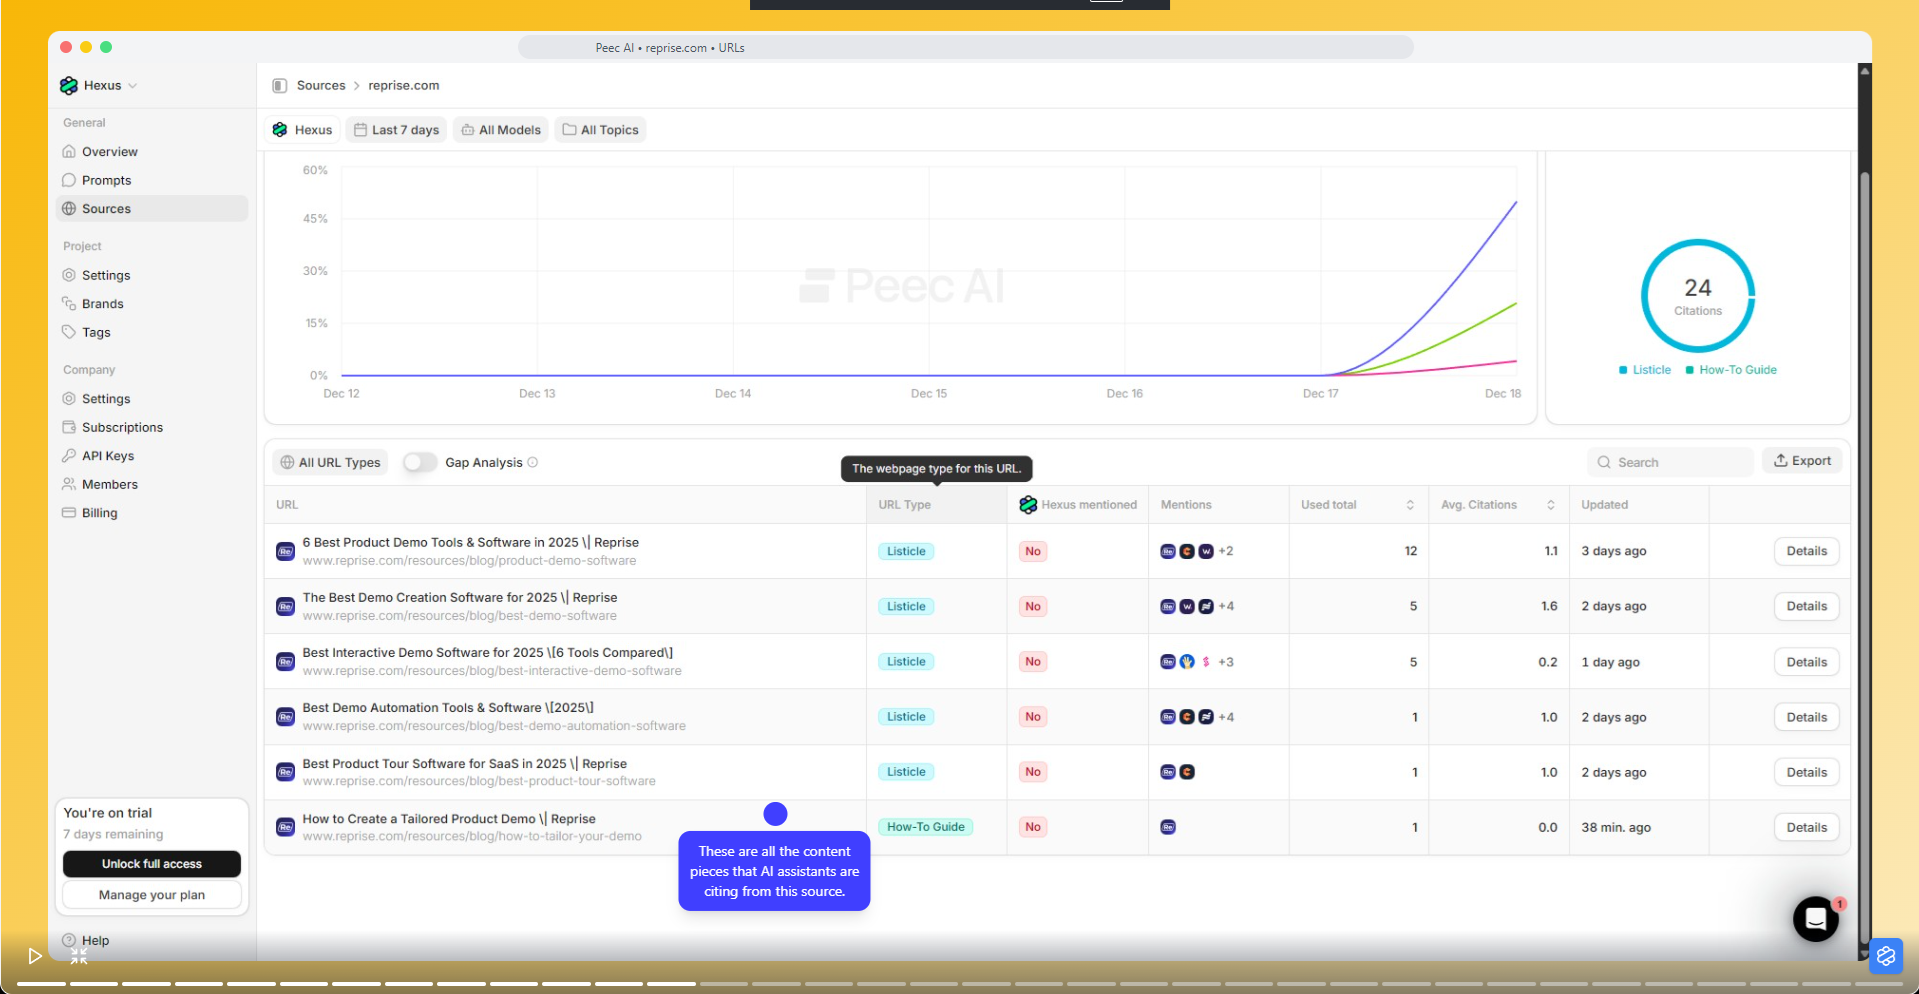Open the Last 7 days date filter
The image size is (1919, 994).
coord(397,130)
